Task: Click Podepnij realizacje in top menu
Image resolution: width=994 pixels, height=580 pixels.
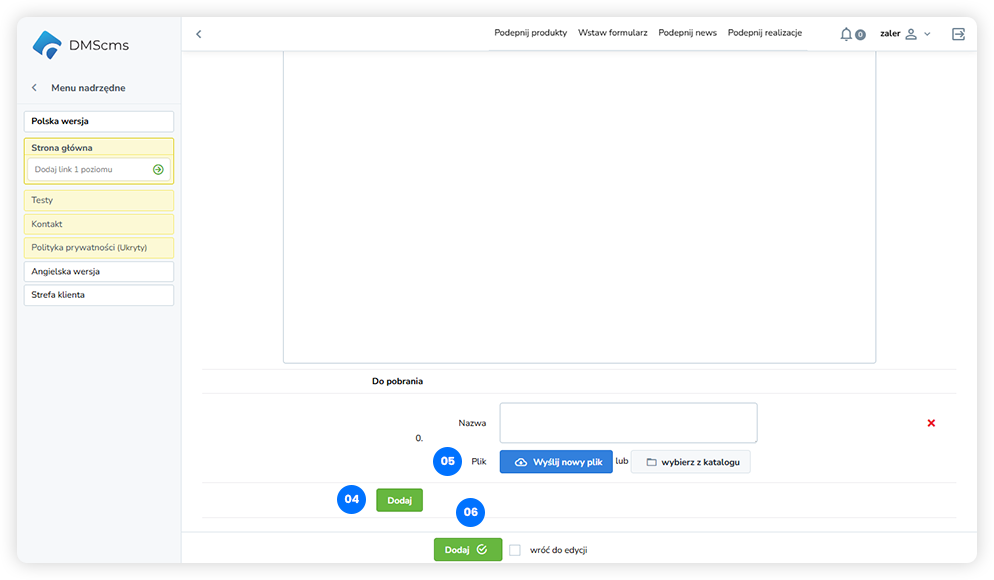Action: click(764, 33)
